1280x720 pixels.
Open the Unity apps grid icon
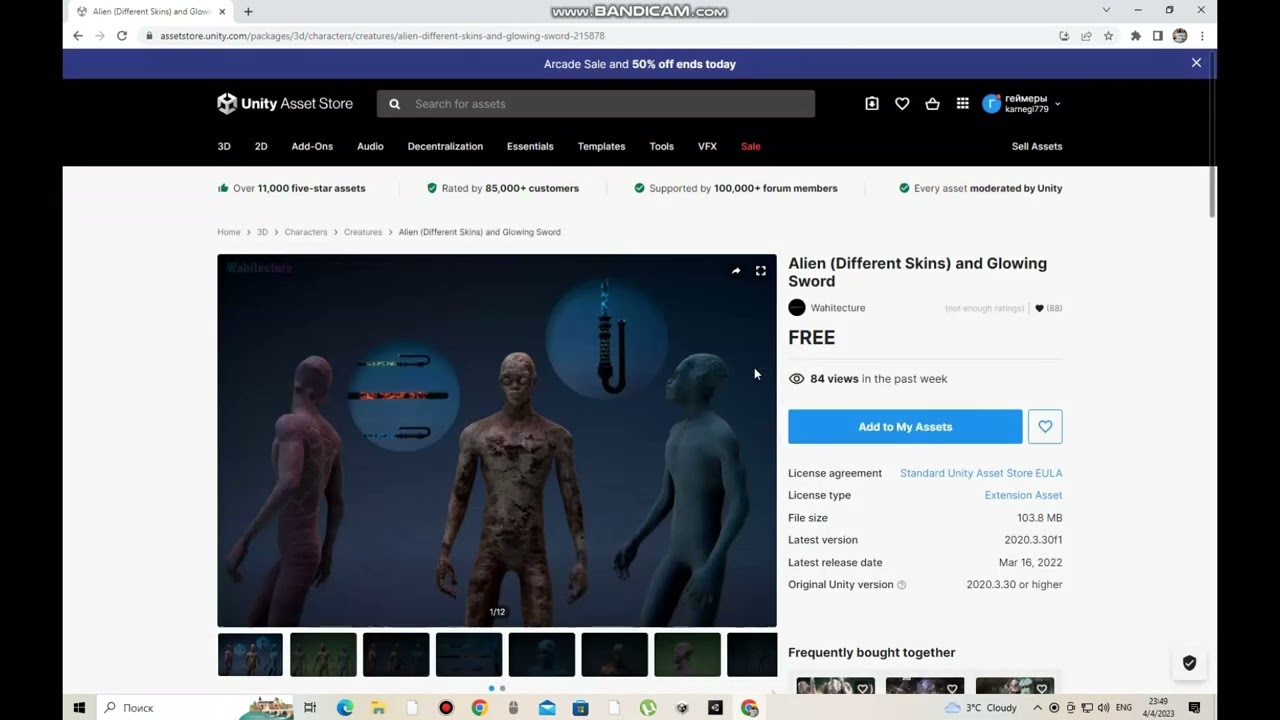962,104
